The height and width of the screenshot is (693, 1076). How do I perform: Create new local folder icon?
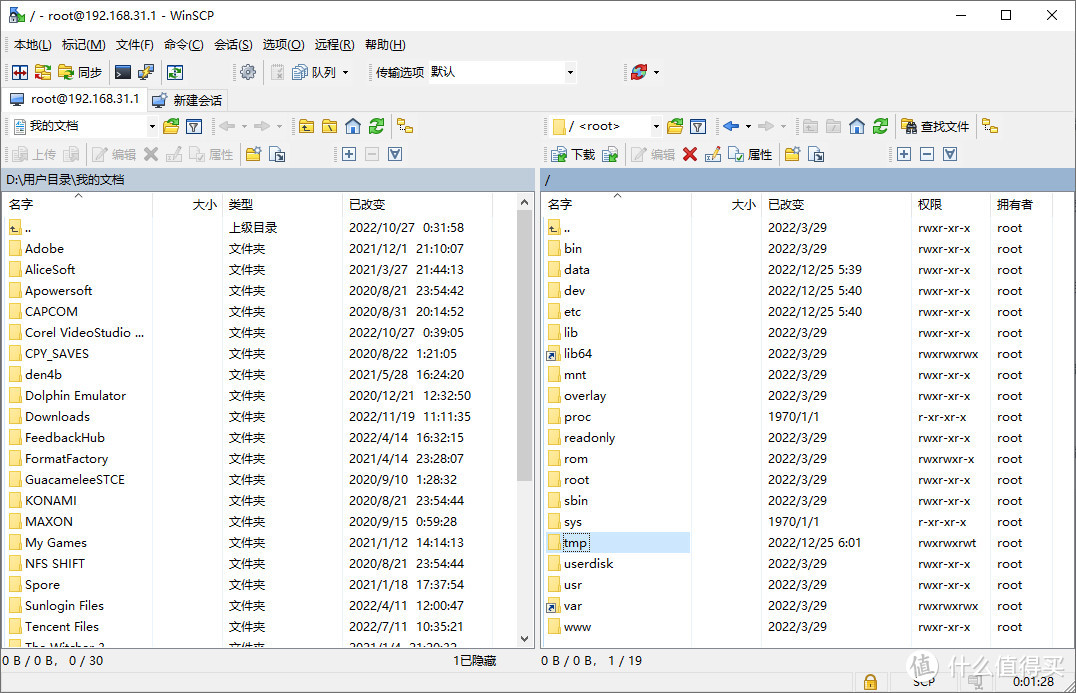click(253, 154)
